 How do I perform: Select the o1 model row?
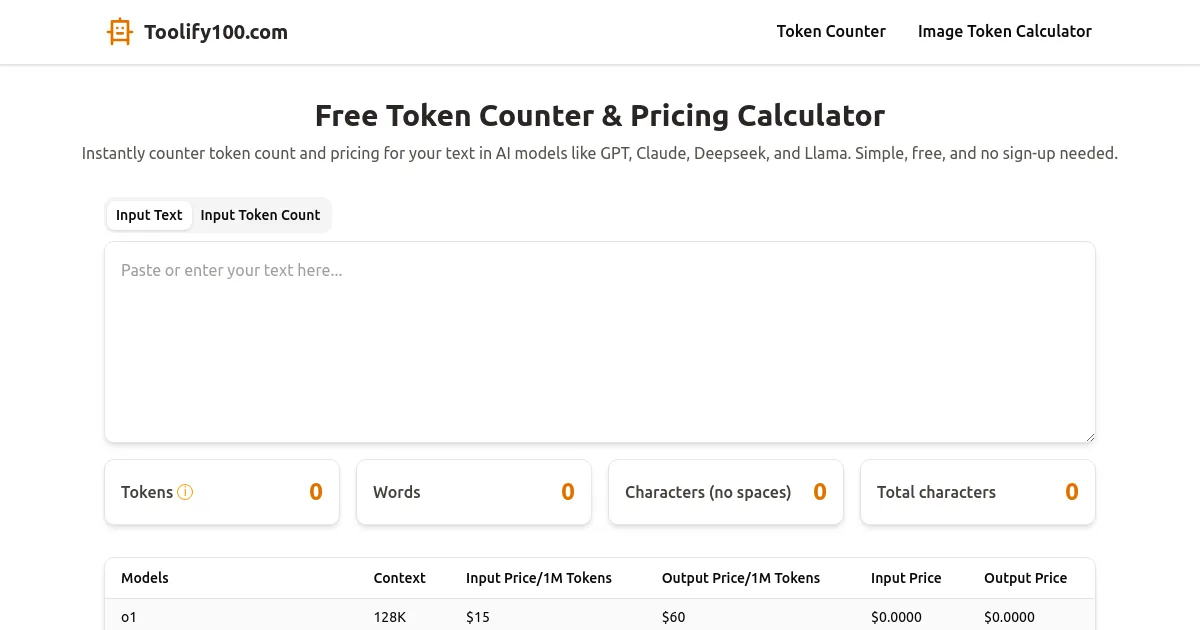coord(600,616)
